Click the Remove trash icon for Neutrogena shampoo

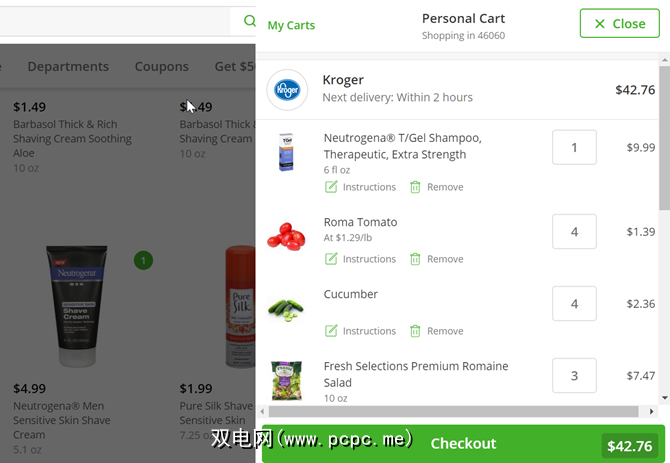[415, 187]
